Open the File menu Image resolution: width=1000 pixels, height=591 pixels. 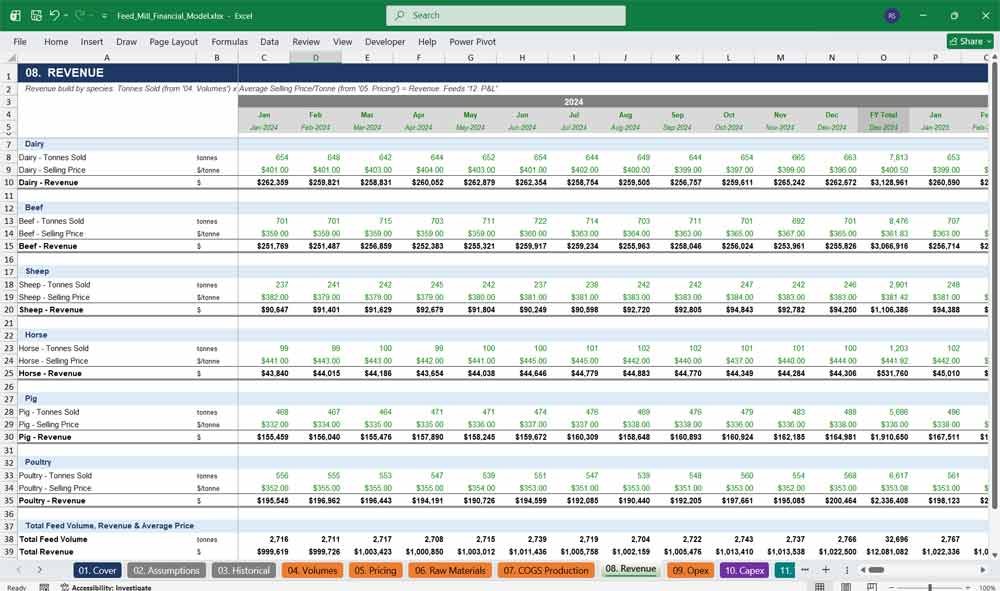click(x=20, y=41)
